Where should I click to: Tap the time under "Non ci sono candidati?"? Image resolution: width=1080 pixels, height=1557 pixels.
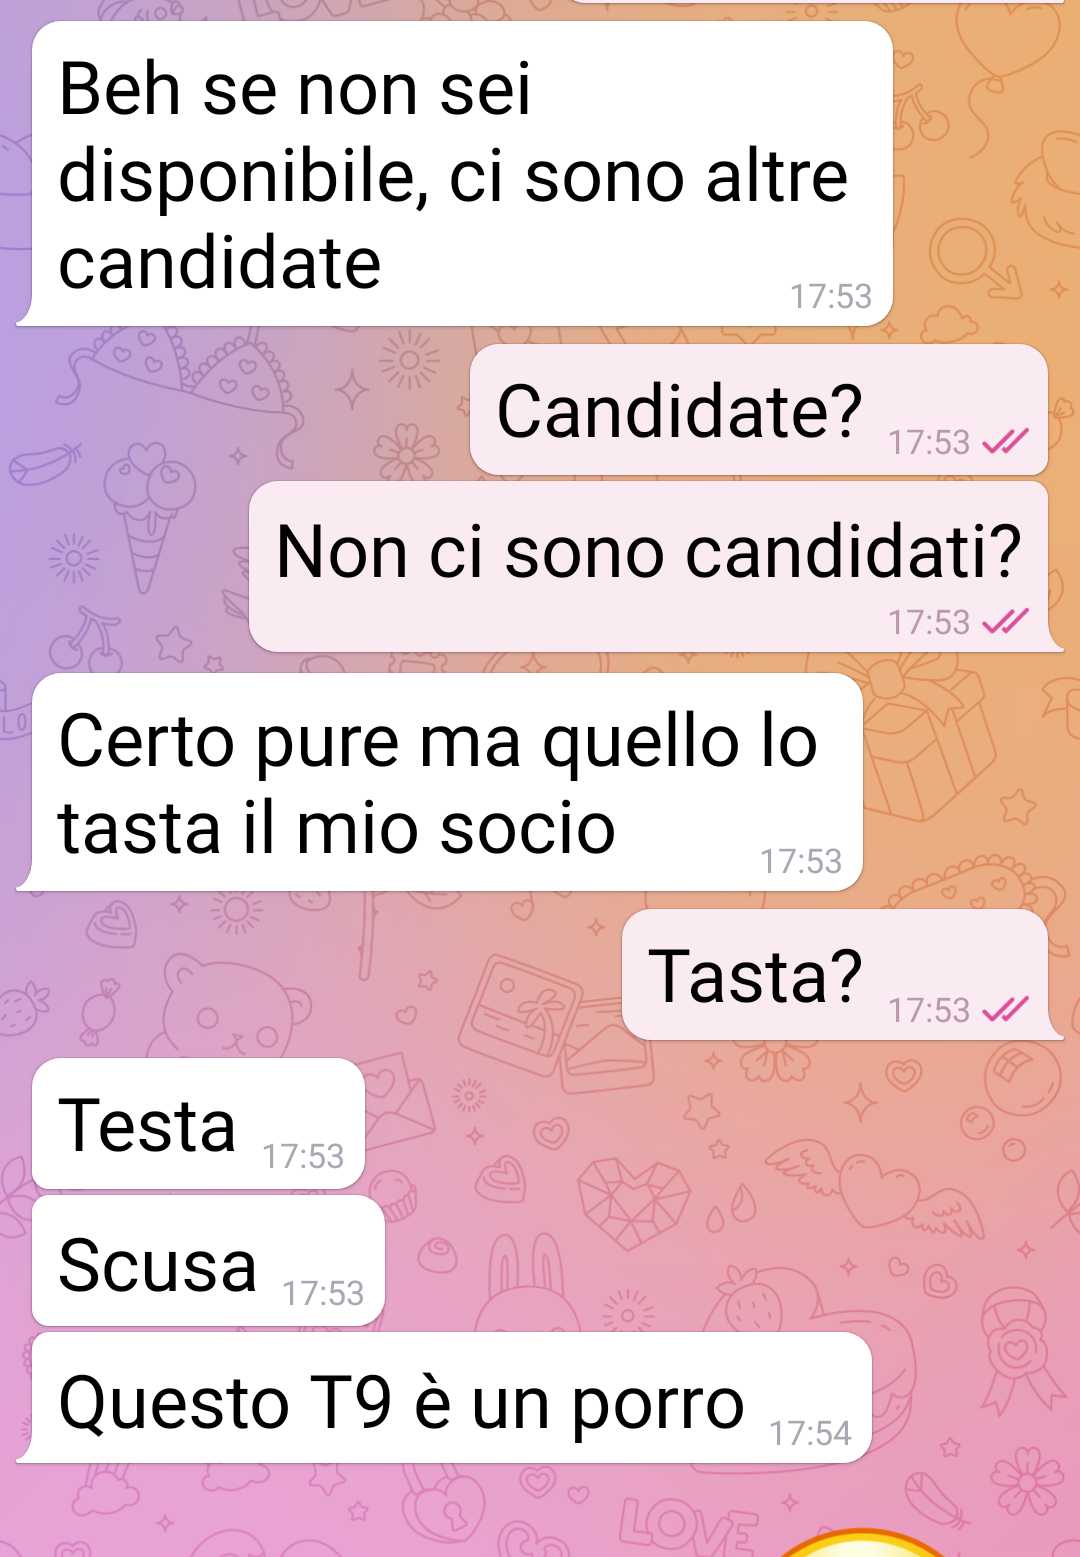pos(929,622)
